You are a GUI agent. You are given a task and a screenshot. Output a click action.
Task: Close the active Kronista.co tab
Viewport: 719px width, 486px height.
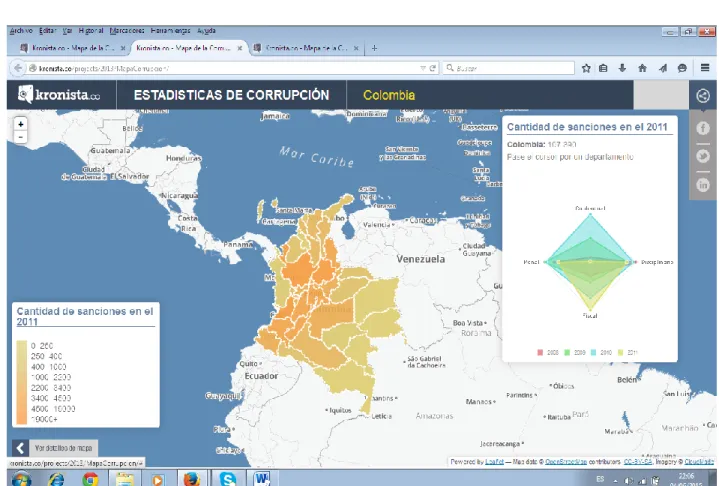point(239,48)
